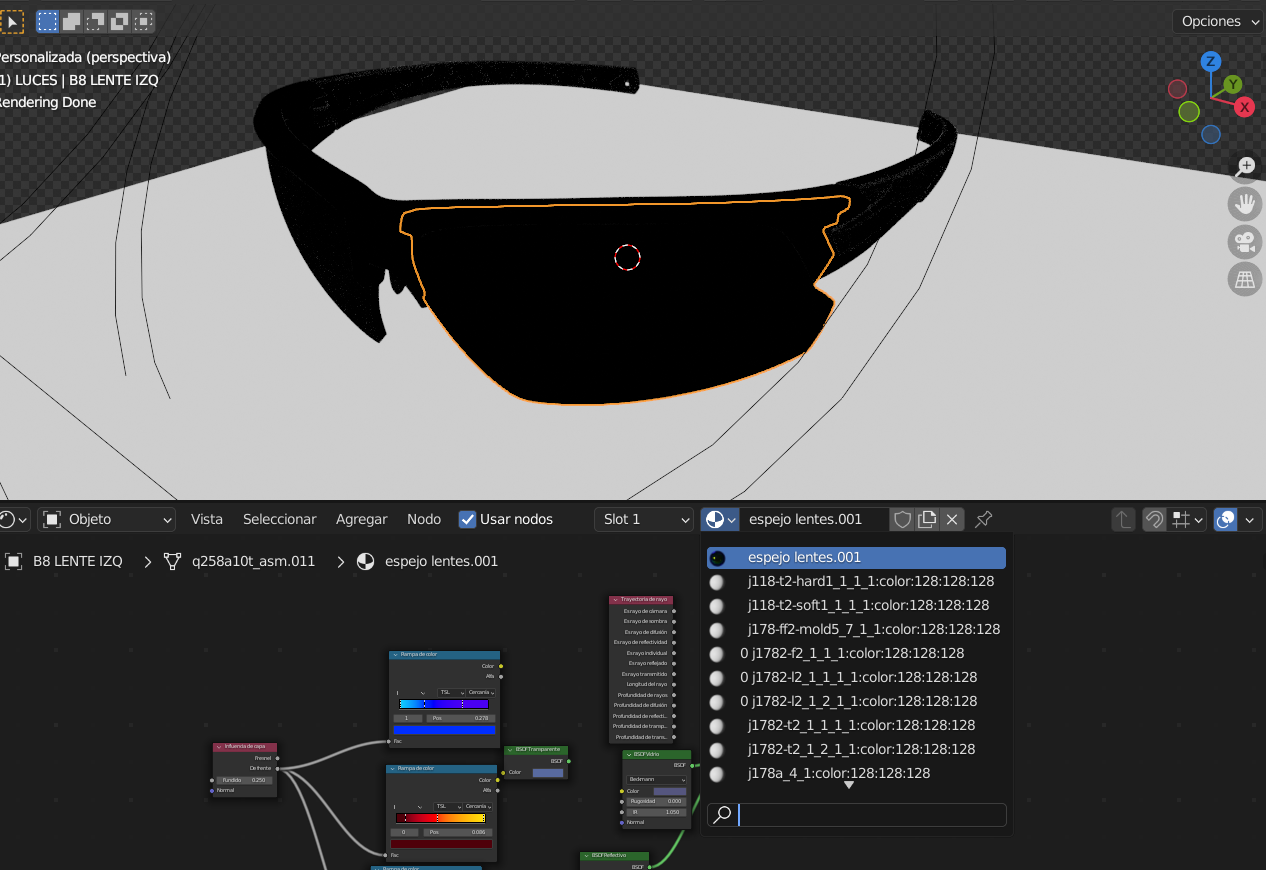Choose the subtract selection mode icon
The height and width of the screenshot is (870, 1266).
[x=96, y=21]
